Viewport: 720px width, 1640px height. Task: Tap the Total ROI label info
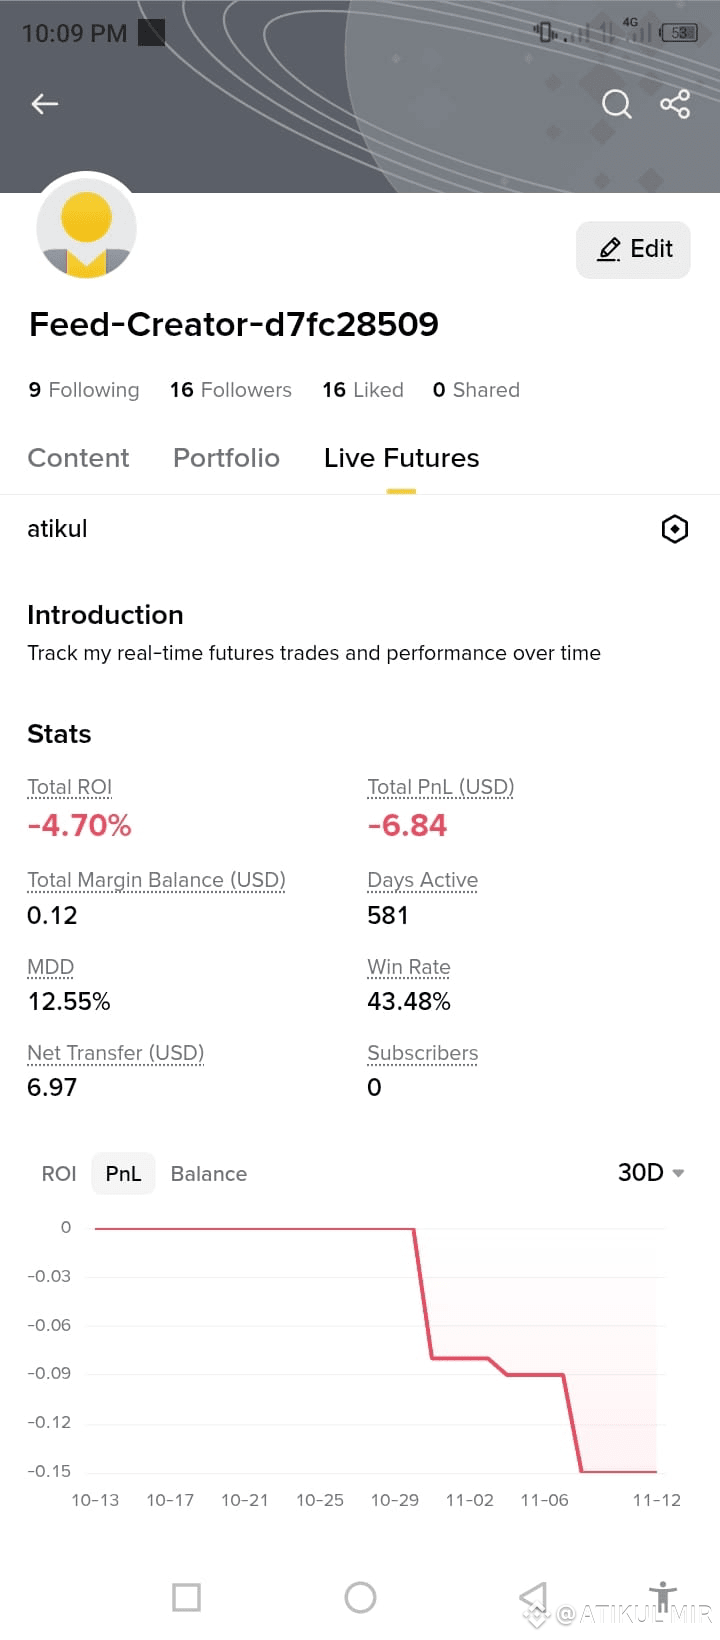[x=69, y=787]
